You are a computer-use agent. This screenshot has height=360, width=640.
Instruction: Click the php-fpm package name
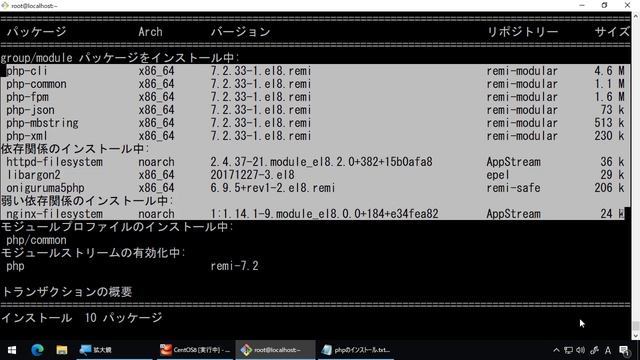click(27, 97)
